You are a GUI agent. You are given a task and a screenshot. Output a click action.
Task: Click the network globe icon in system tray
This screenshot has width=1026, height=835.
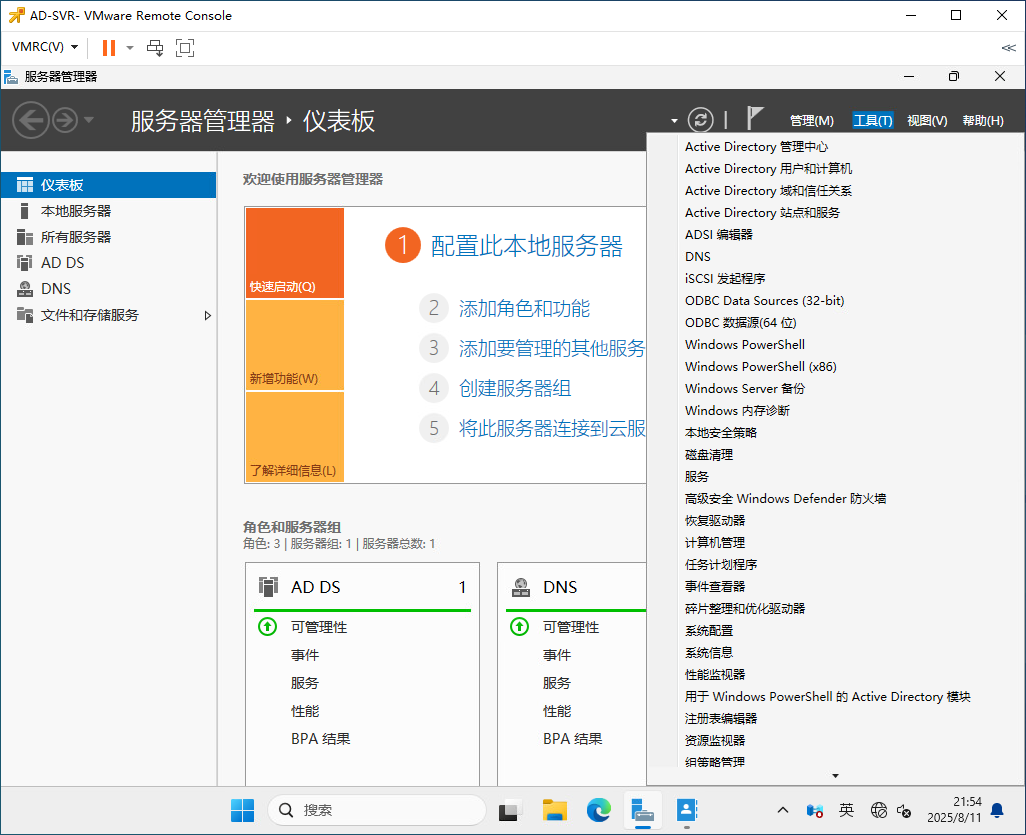(878, 811)
